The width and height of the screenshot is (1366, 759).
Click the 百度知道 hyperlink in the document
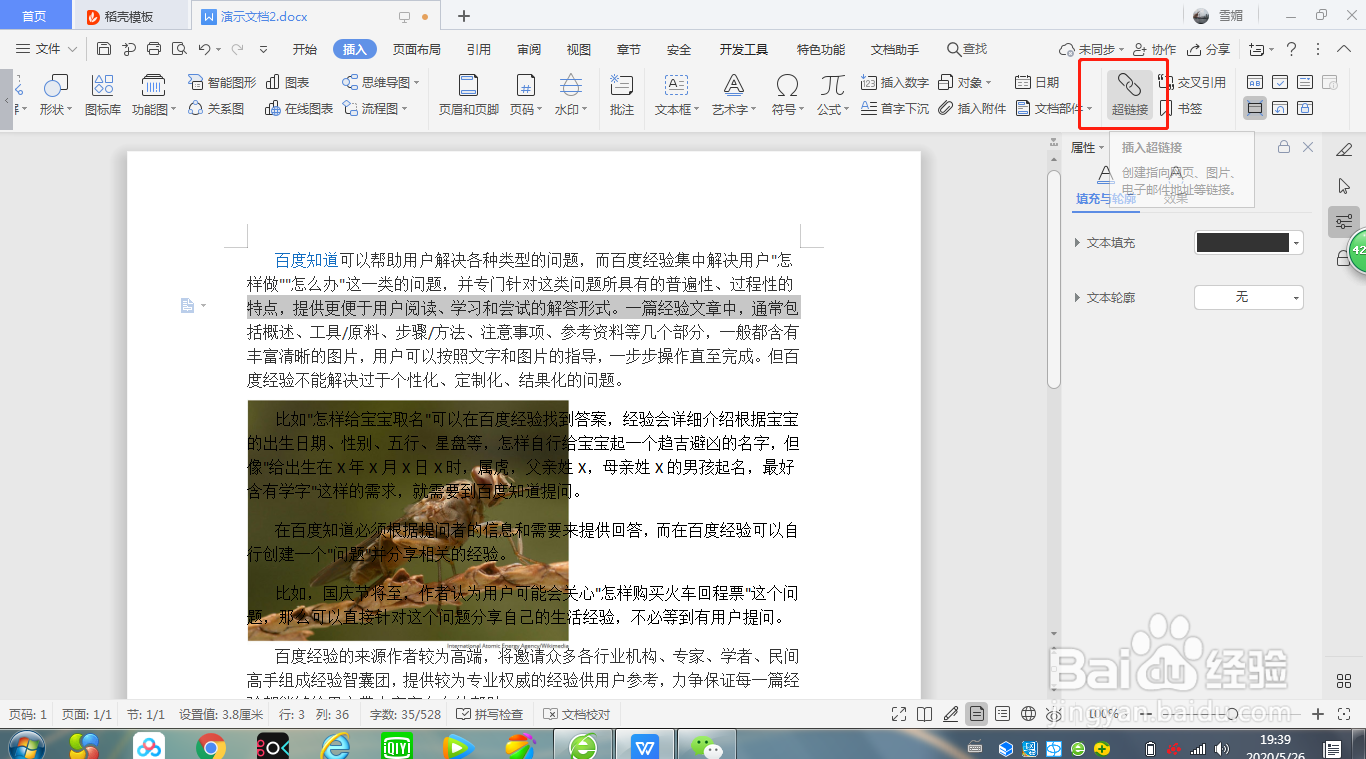point(306,260)
